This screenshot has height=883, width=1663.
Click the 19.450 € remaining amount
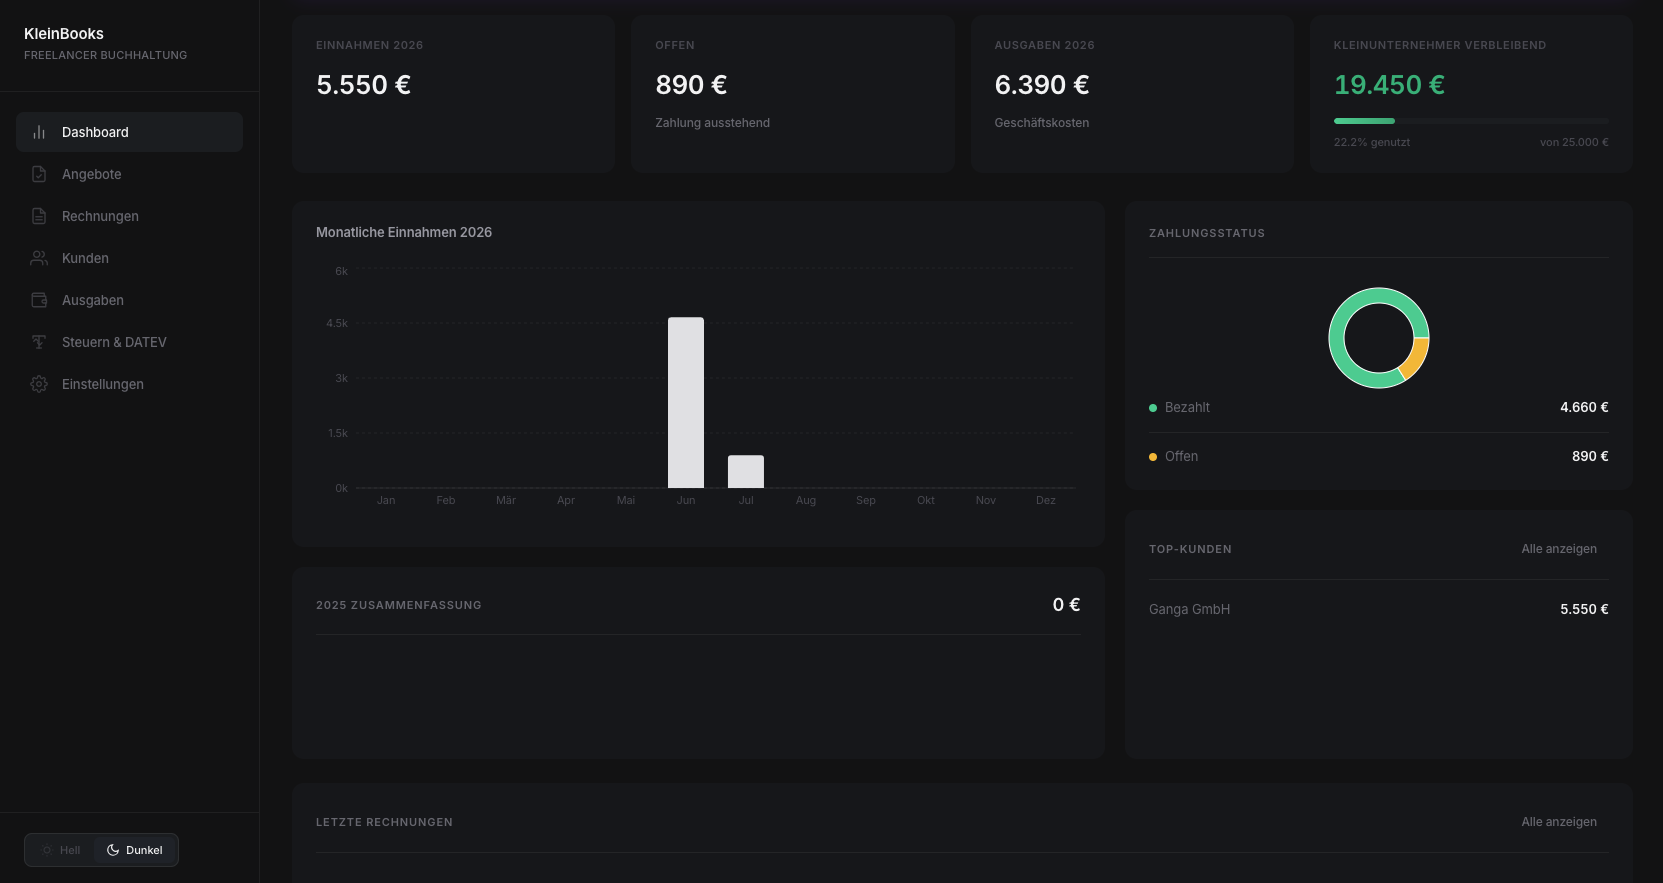(1389, 85)
